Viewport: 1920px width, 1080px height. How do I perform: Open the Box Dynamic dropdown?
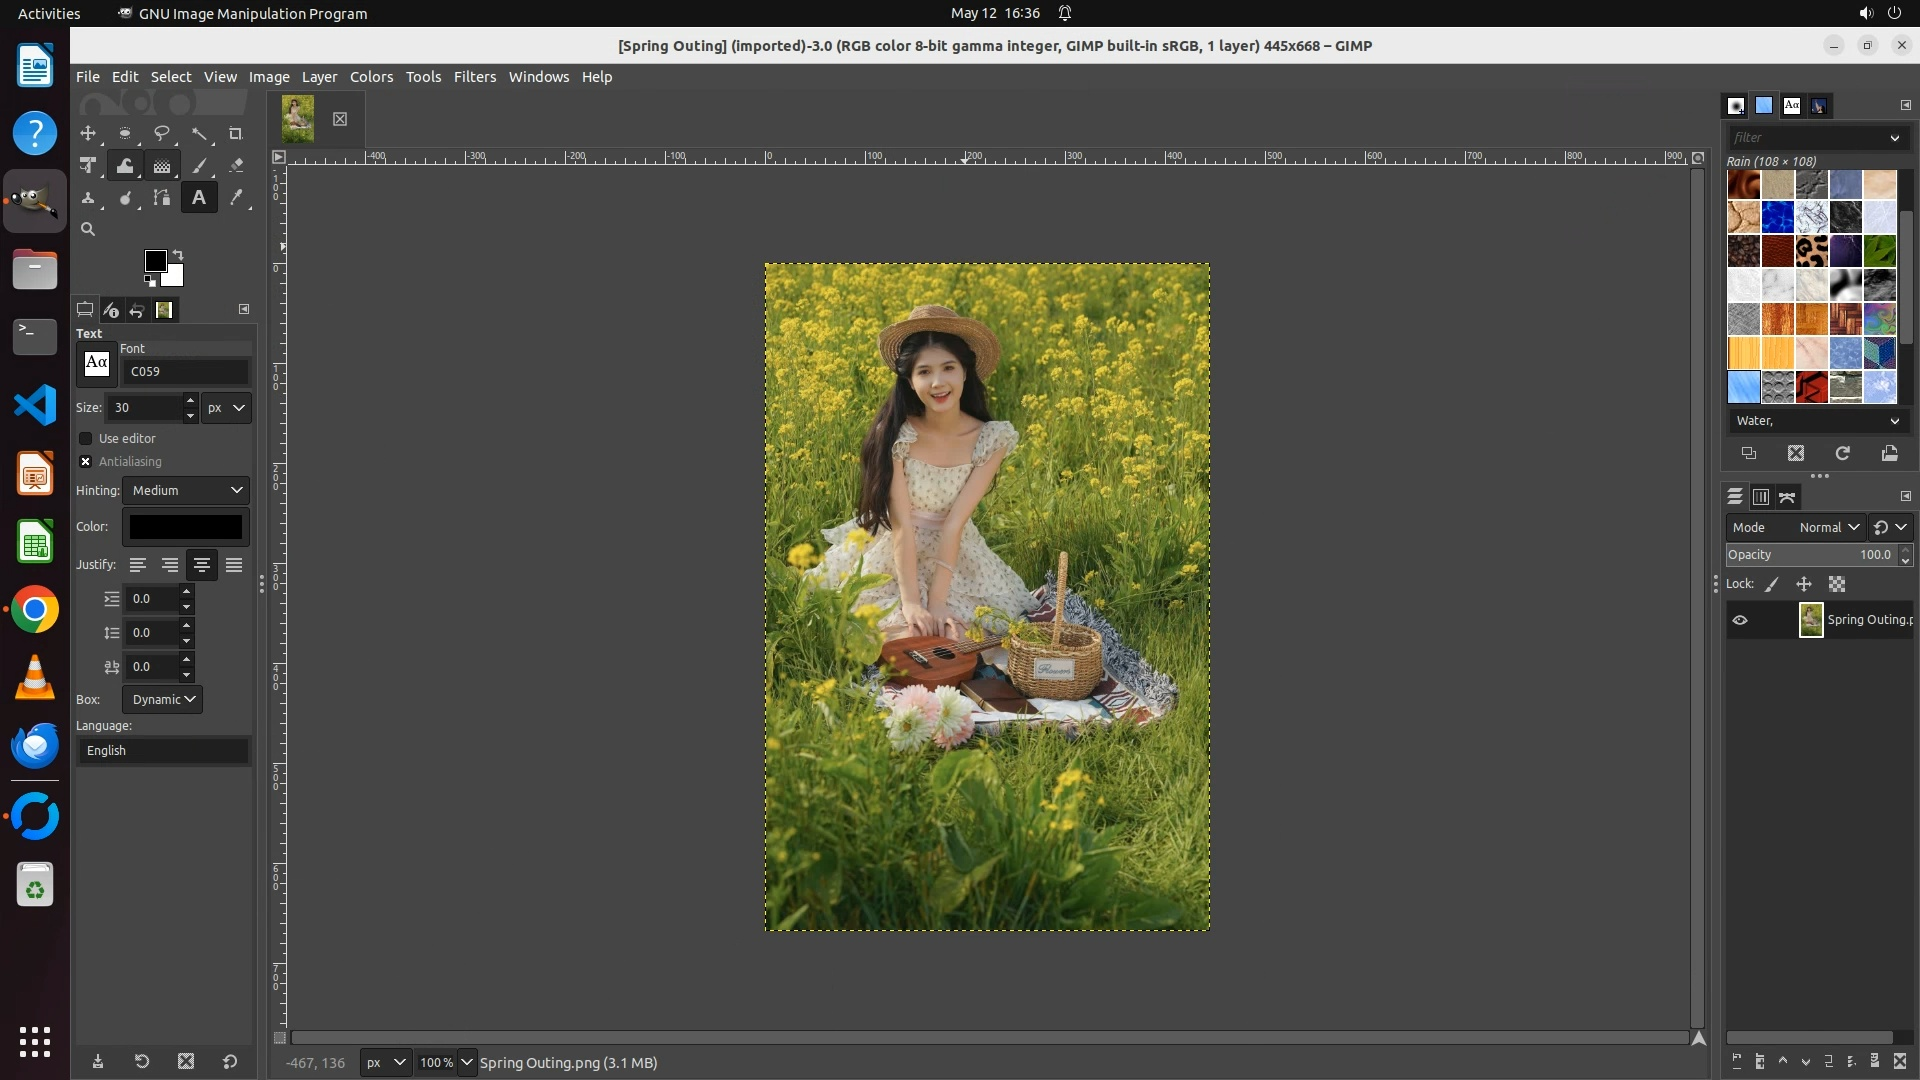click(x=162, y=699)
